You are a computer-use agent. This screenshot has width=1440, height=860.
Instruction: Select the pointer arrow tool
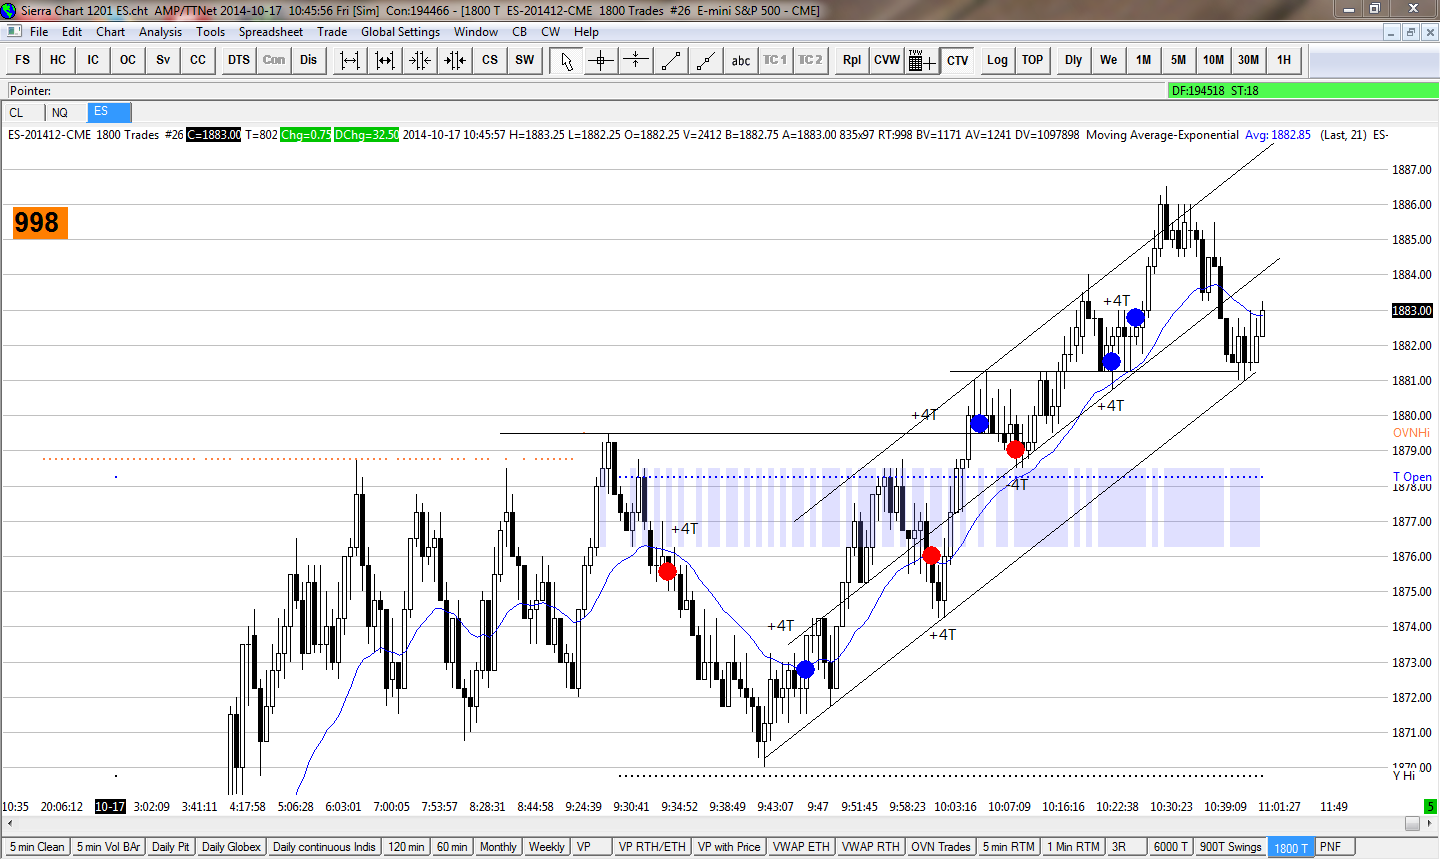567,60
